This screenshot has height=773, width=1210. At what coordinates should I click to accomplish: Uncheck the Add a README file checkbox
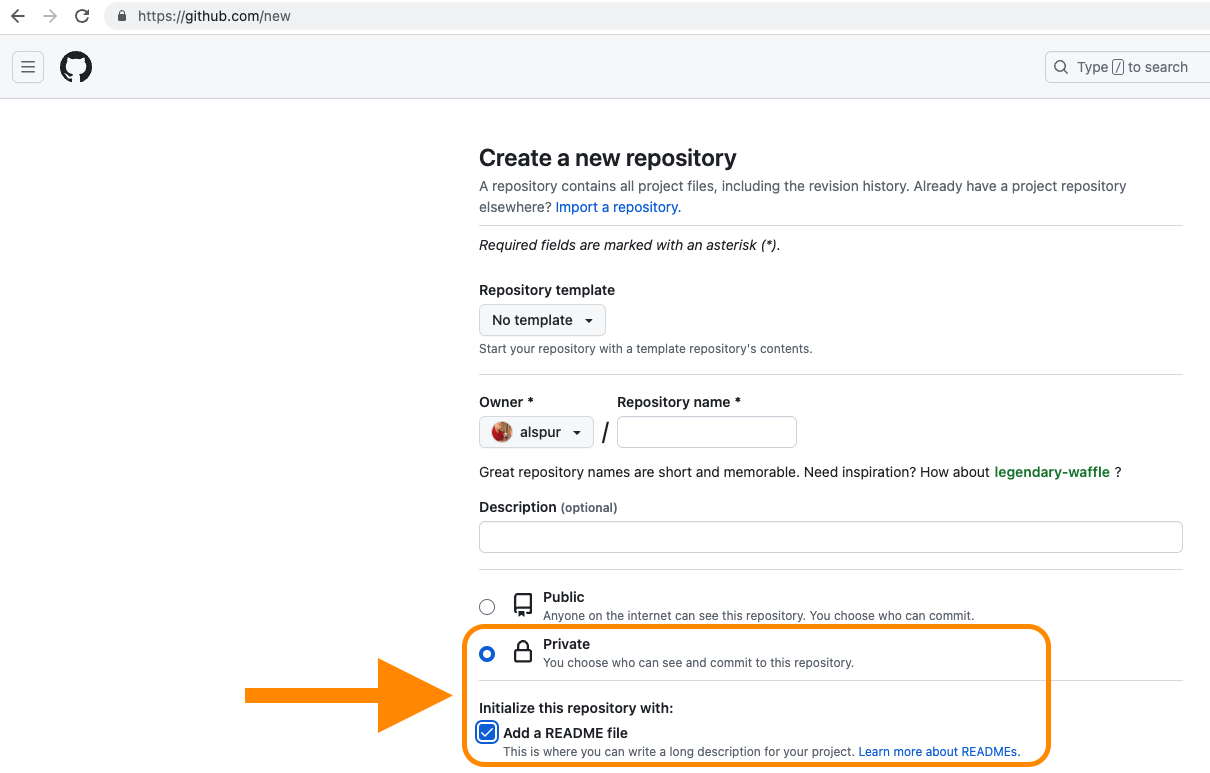point(487,733)
